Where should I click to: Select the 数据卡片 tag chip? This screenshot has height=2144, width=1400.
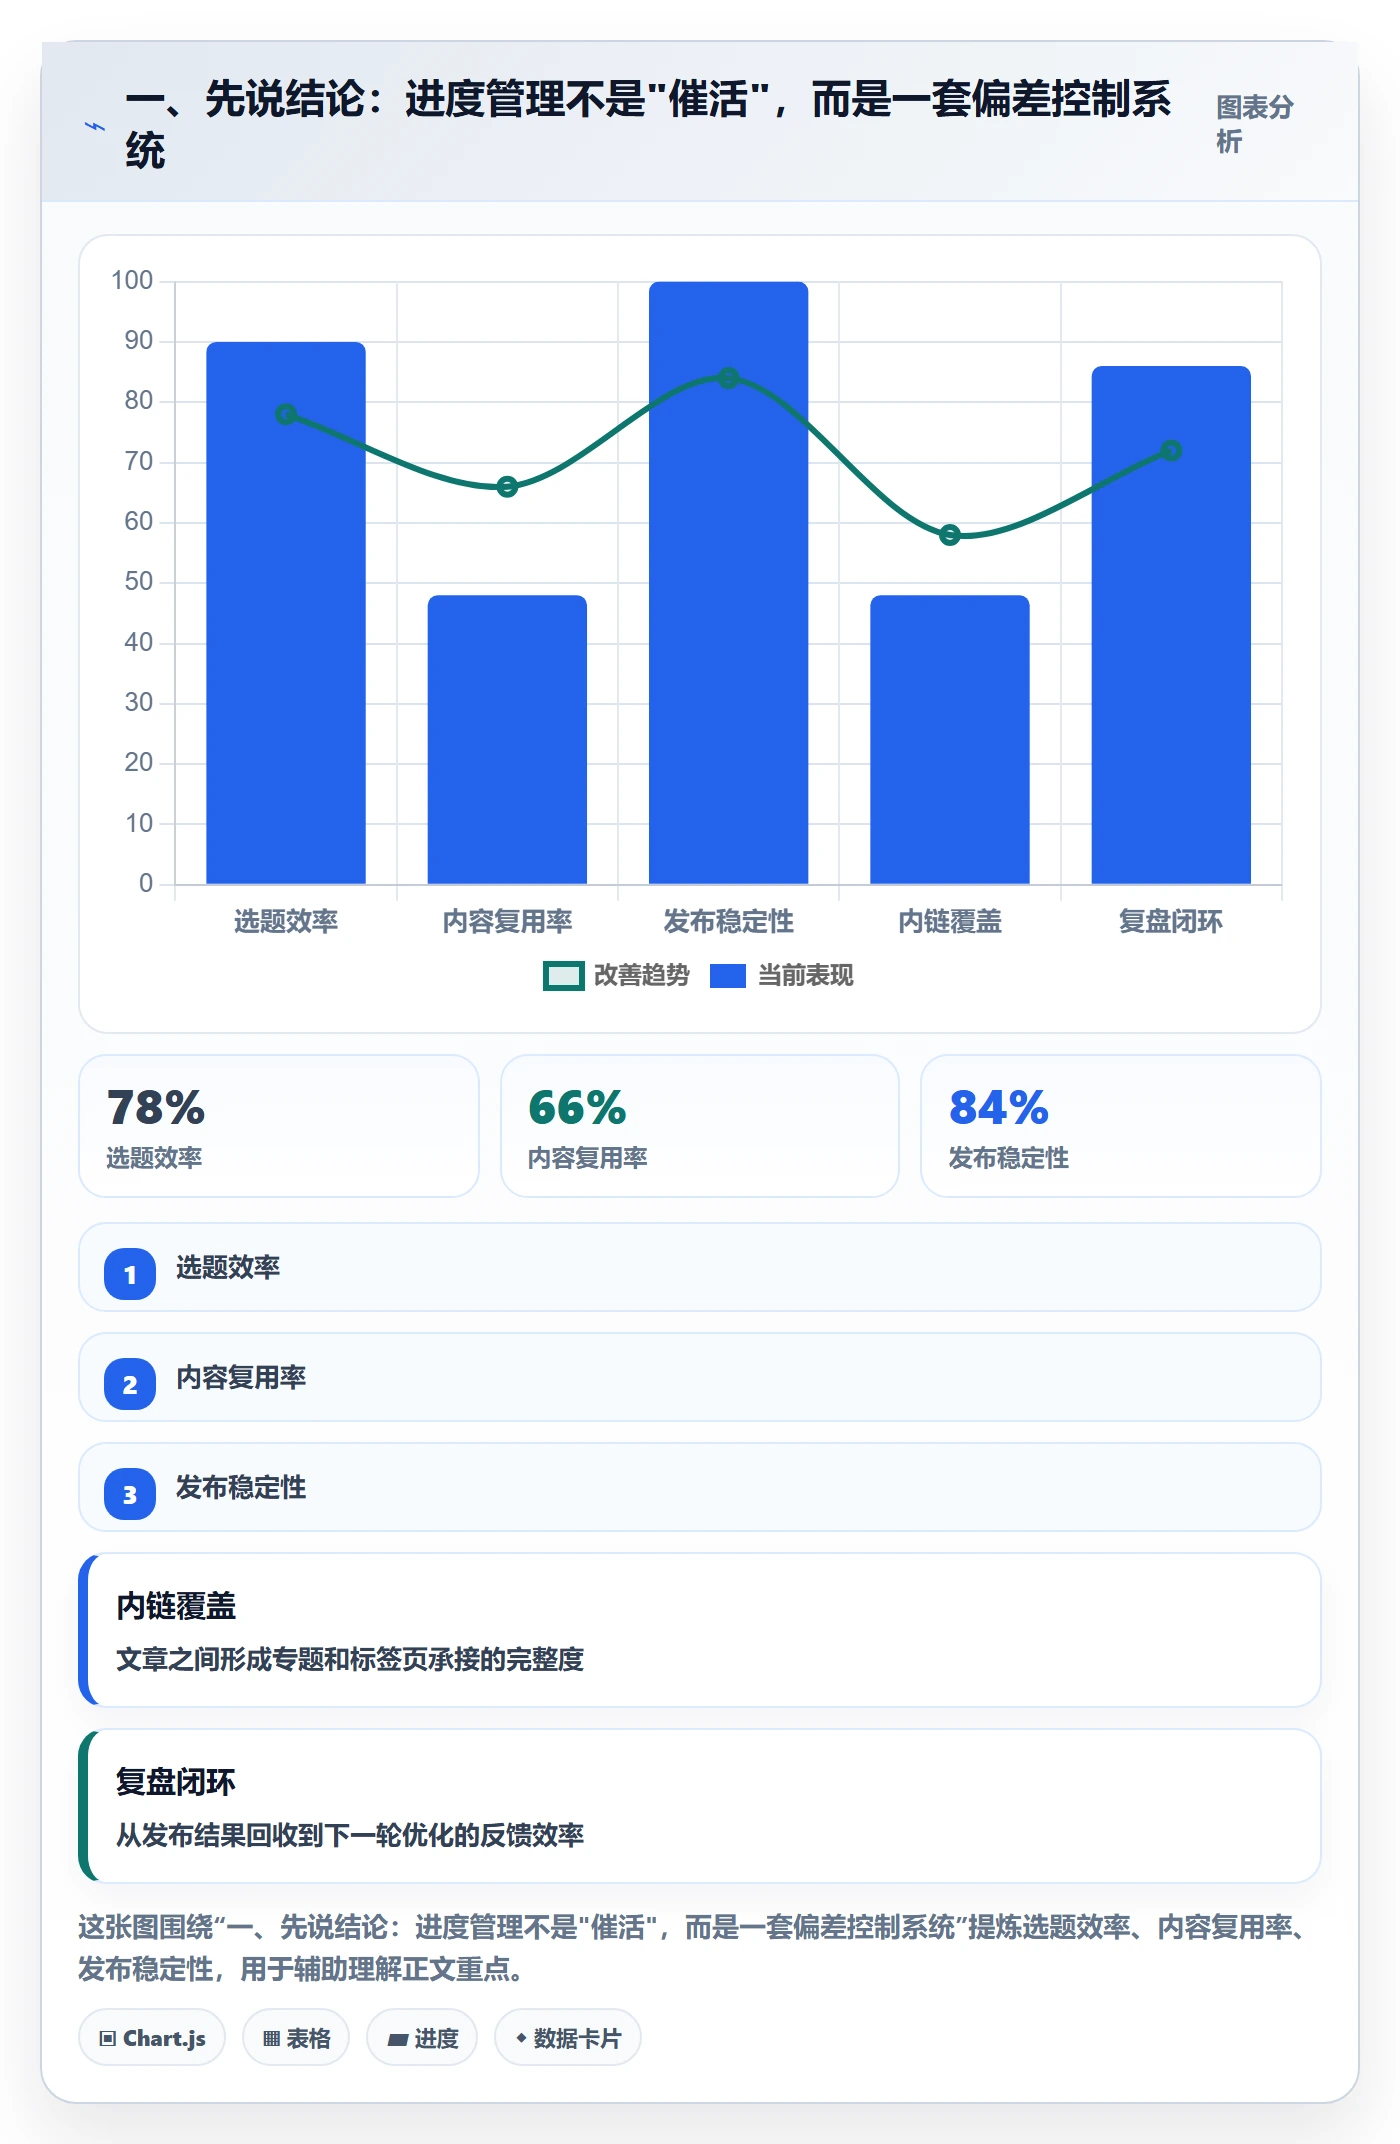pyautogui.click(x=568, y=2038)
